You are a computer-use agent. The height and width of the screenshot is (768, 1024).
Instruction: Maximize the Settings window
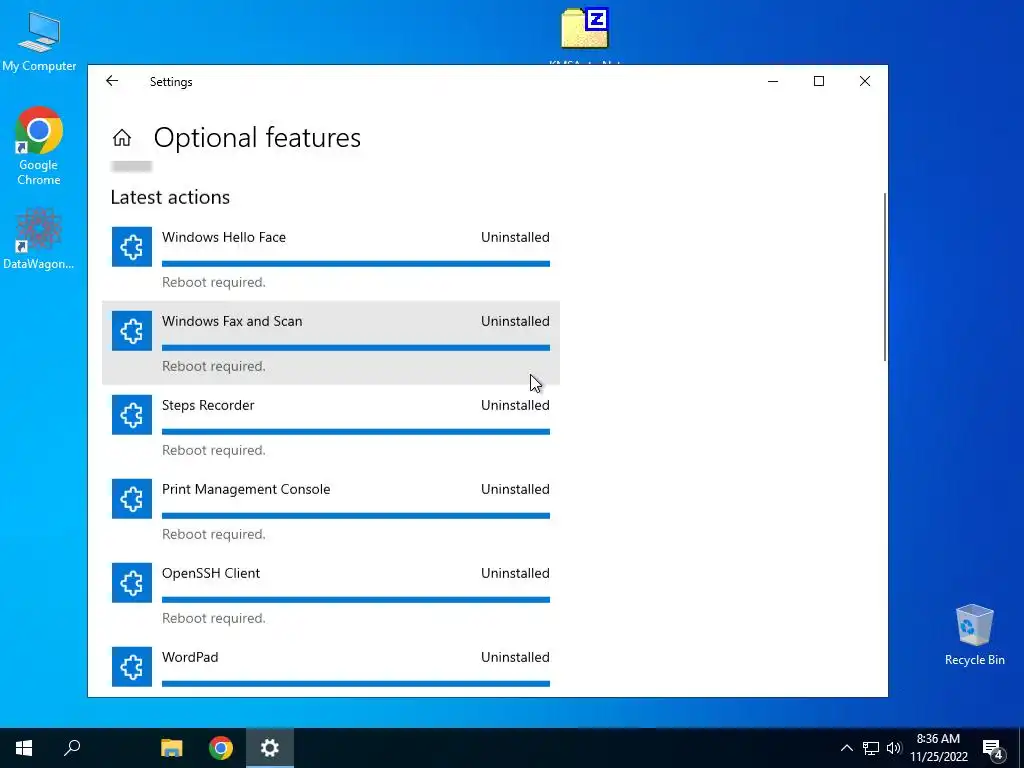[x=819, y=81]
